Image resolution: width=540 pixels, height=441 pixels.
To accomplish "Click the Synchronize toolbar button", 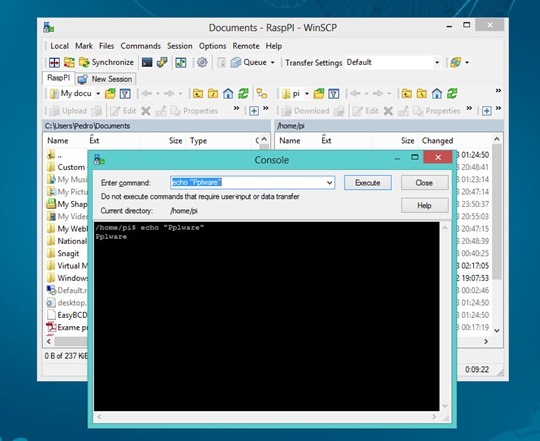I will (x=106, y=62).
